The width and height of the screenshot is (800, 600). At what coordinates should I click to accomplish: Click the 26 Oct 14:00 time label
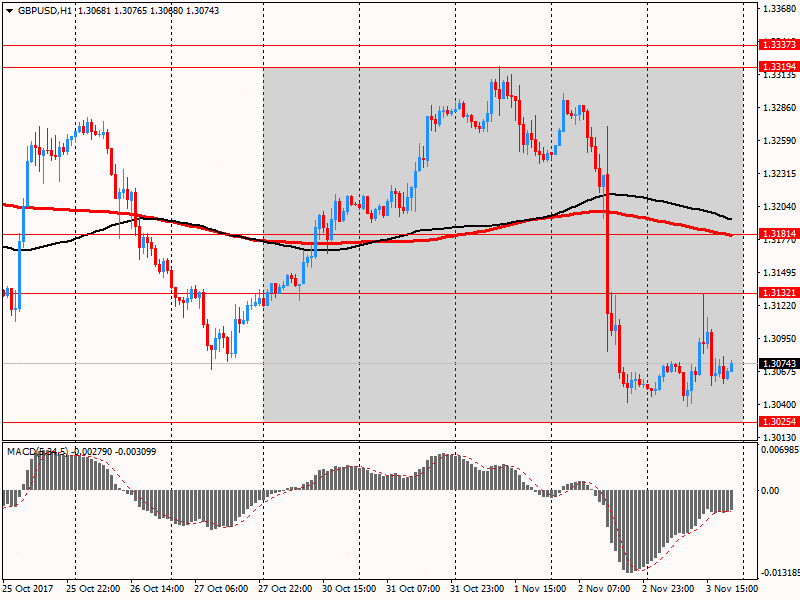(157, 589)
